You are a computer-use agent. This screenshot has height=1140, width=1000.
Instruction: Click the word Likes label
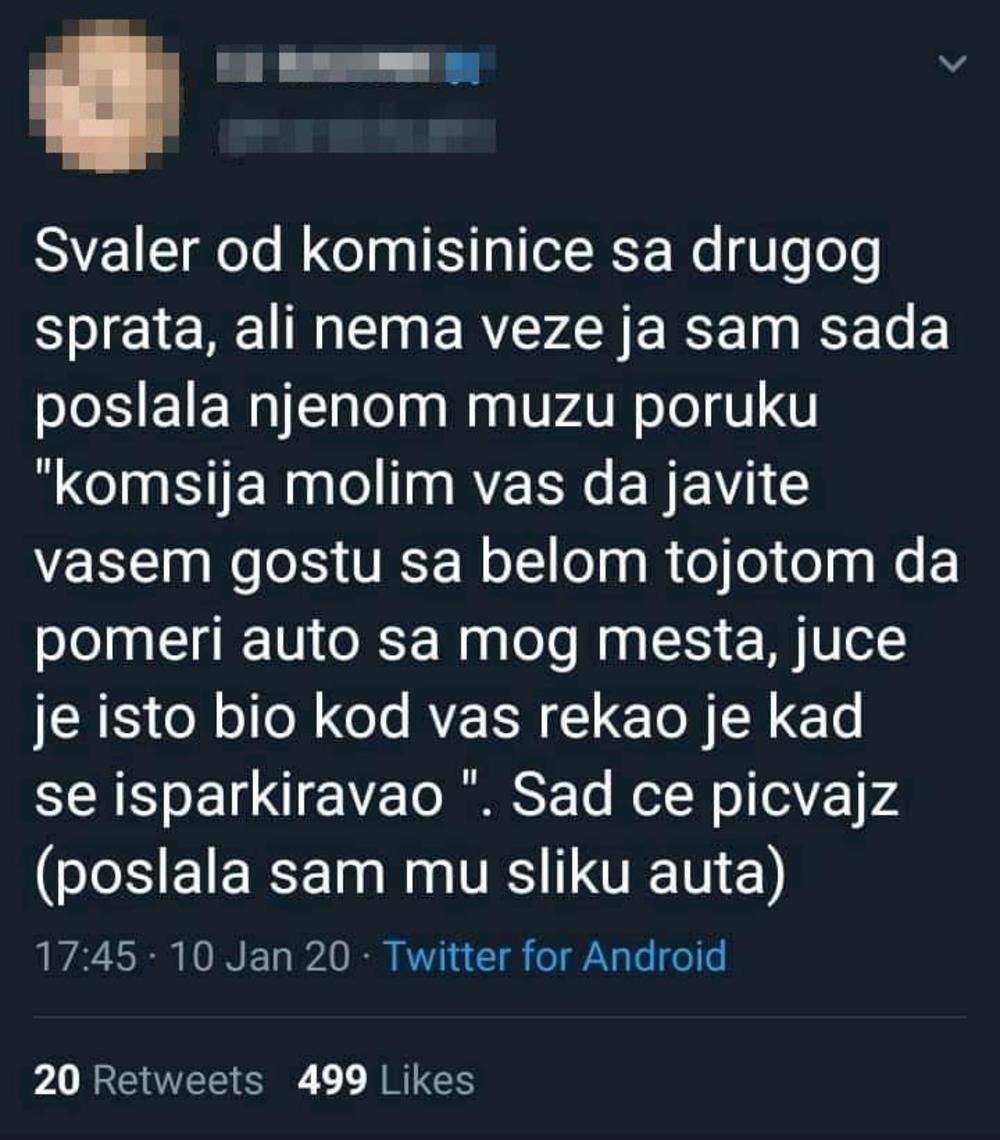tap(428, 1080)
